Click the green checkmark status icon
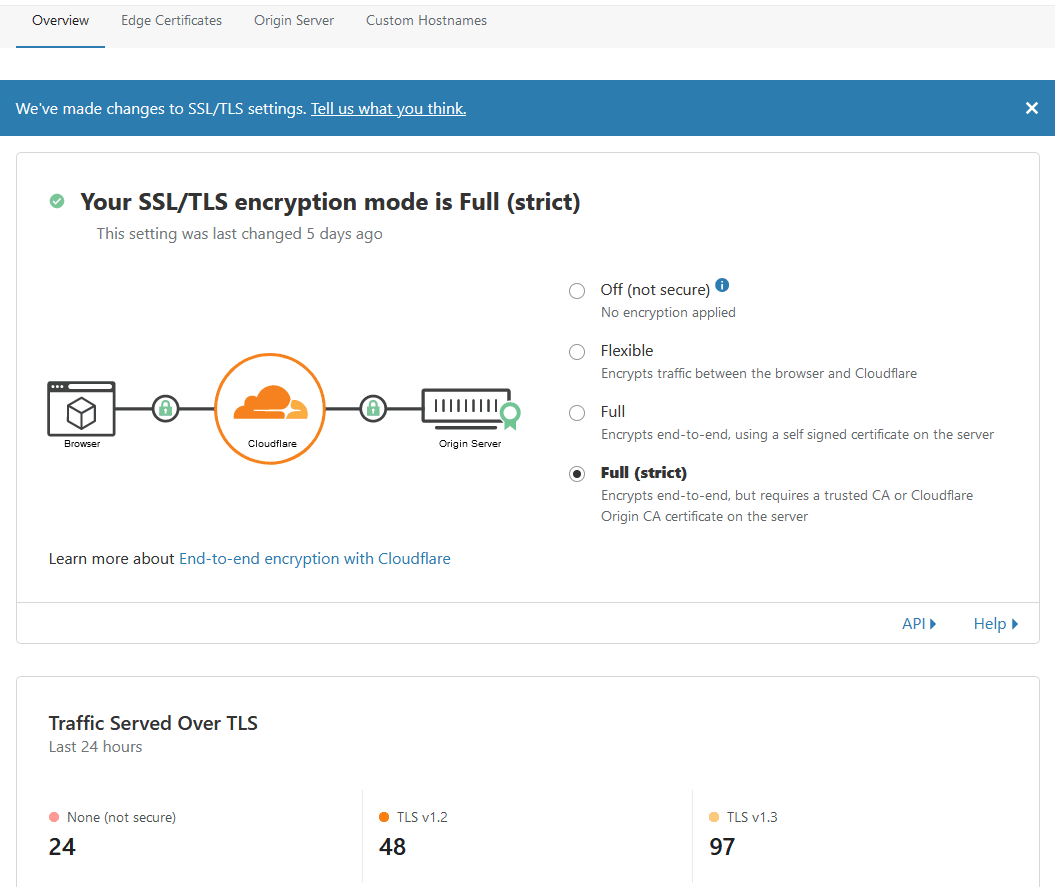The image size is (1055, 887). 57,201
